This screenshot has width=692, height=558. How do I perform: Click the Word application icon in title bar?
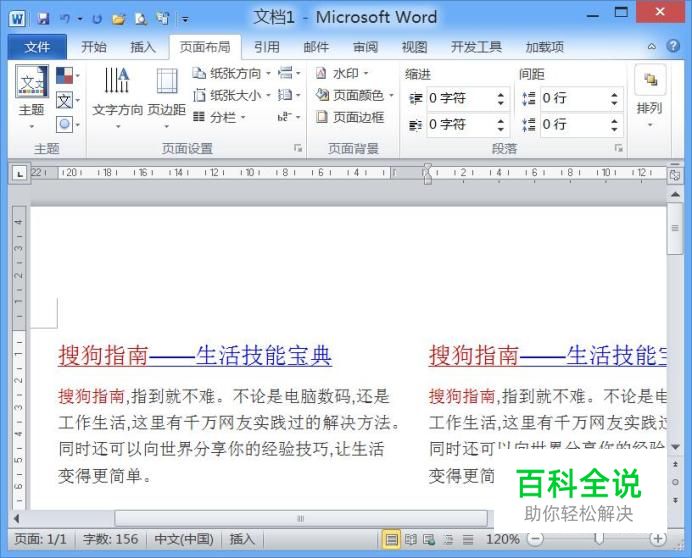[17, 19]
